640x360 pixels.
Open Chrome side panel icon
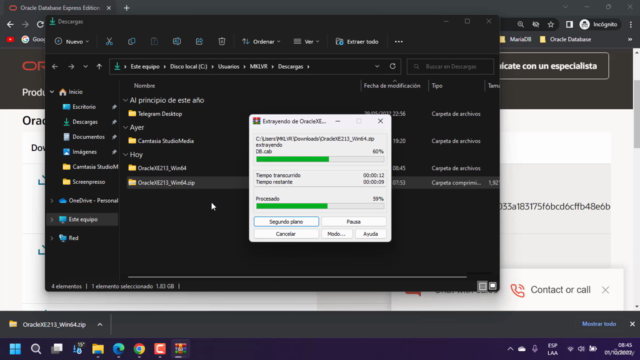(569, 24)
